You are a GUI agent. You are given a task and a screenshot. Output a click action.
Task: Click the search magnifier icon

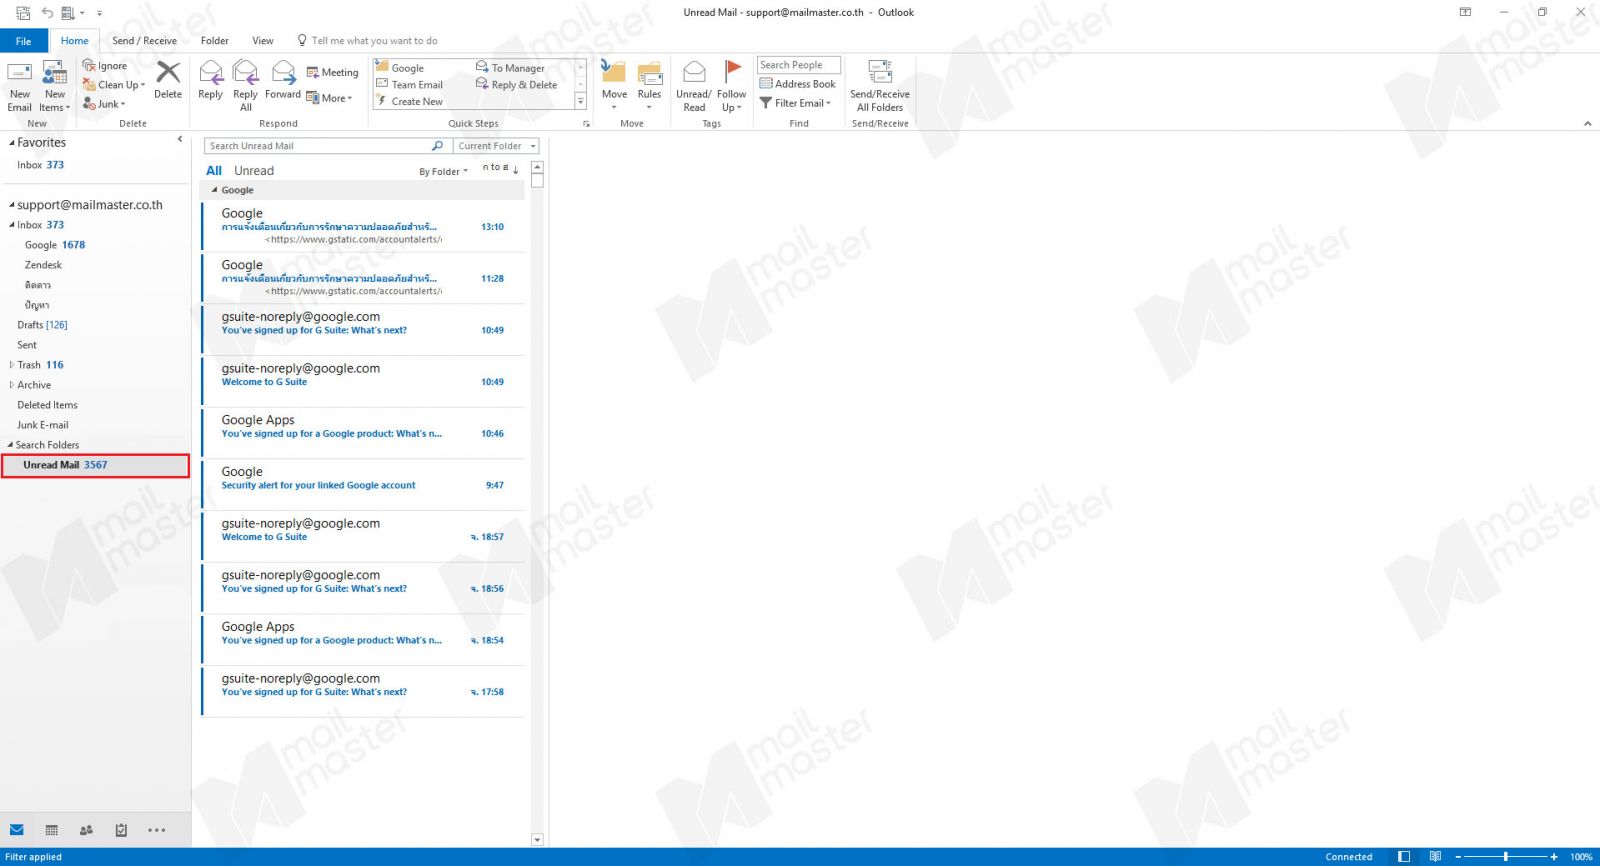point(437,146)
